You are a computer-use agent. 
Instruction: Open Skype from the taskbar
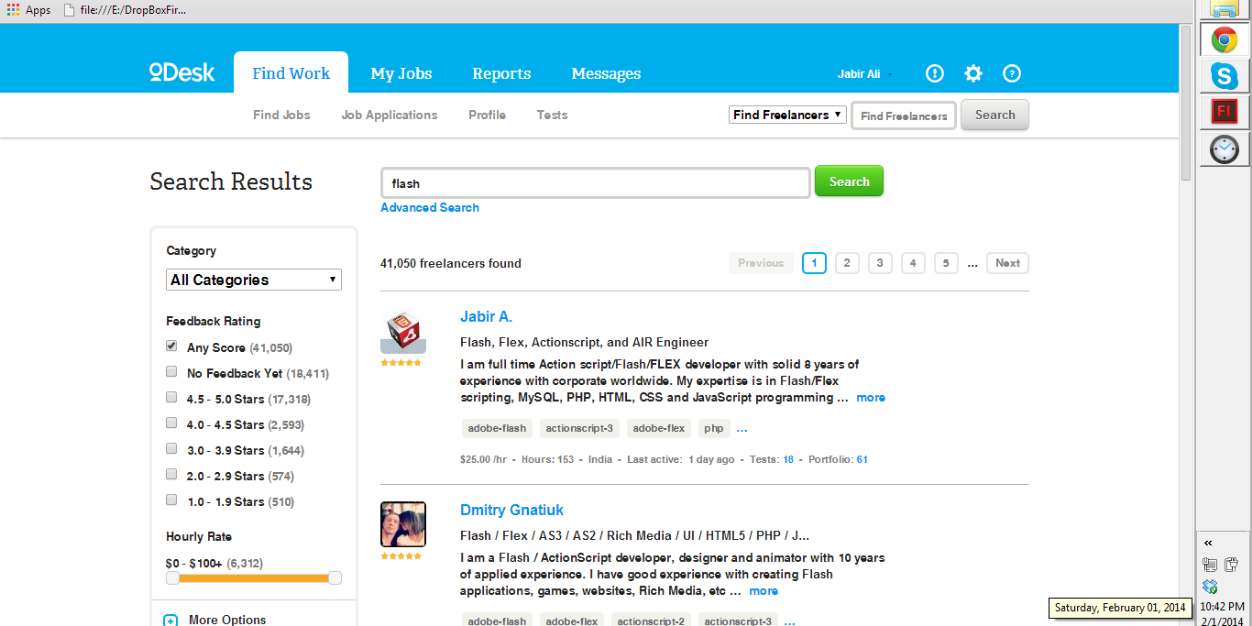1224,75
